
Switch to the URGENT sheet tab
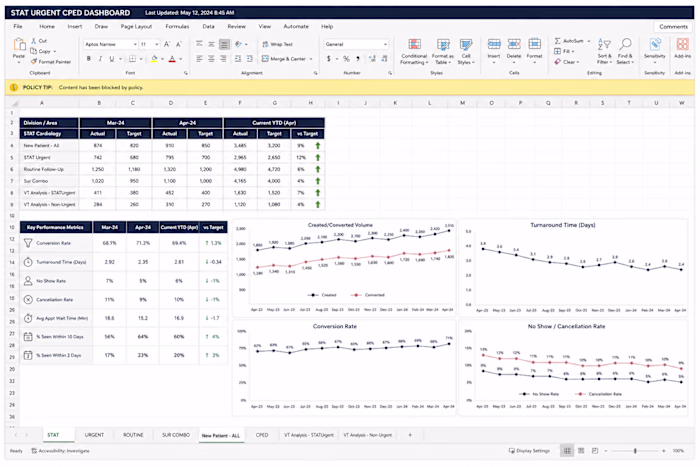[x=94, y=435]
